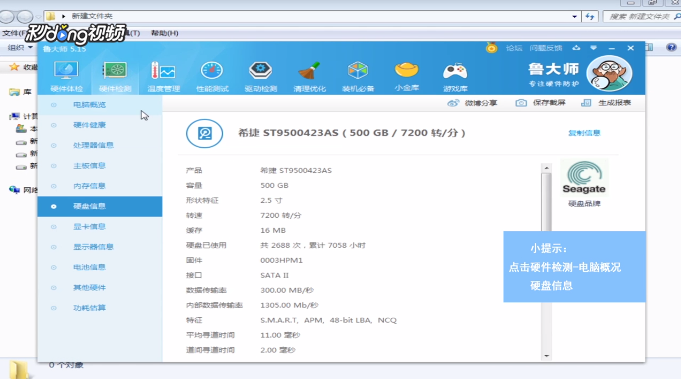Click the Explorer search box
The image size is (681, 379).
click(x=642, y=16)
